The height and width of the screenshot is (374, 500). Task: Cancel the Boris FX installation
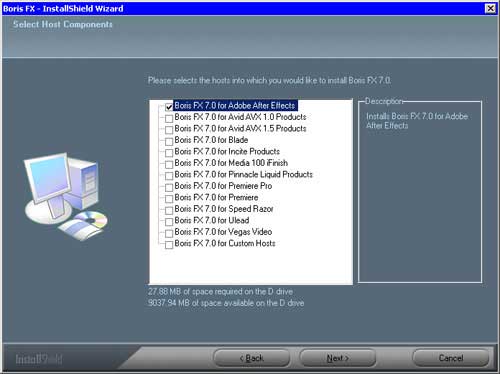pyautogui.click(x=451, y=358)
